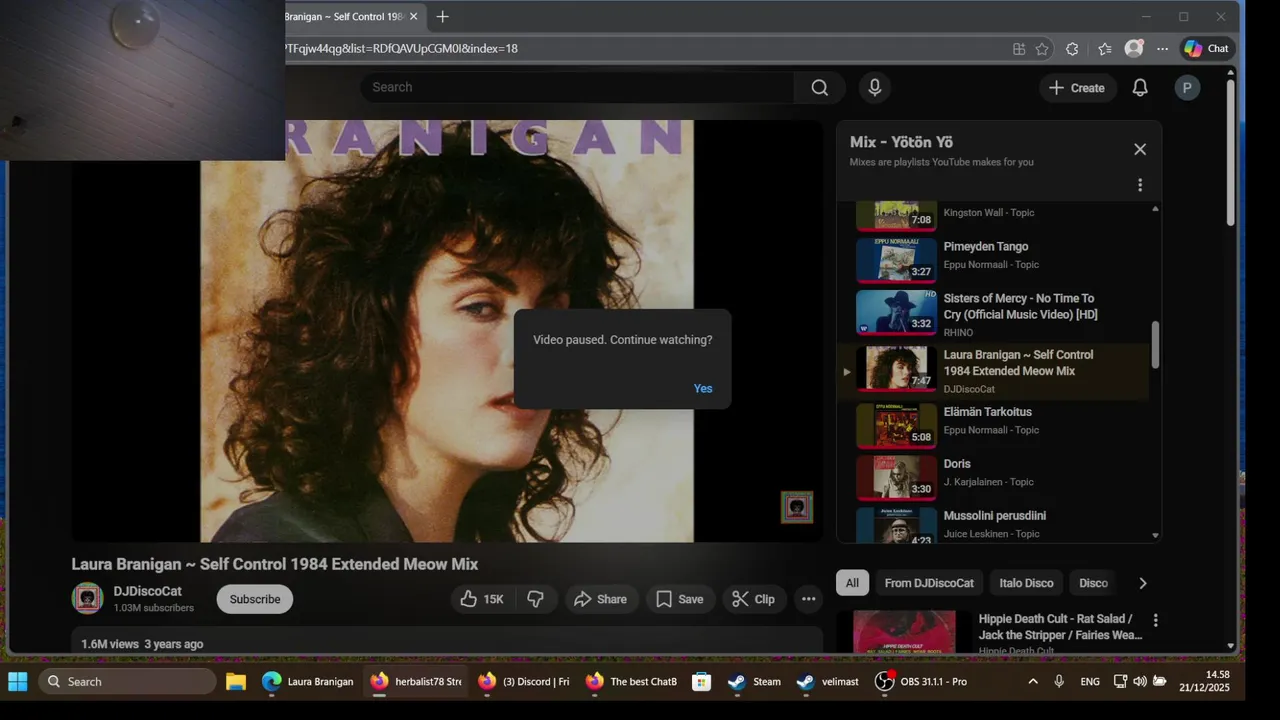Open browser extensions puzzle icon
1280x720 pixels.
click(1072, 48)
